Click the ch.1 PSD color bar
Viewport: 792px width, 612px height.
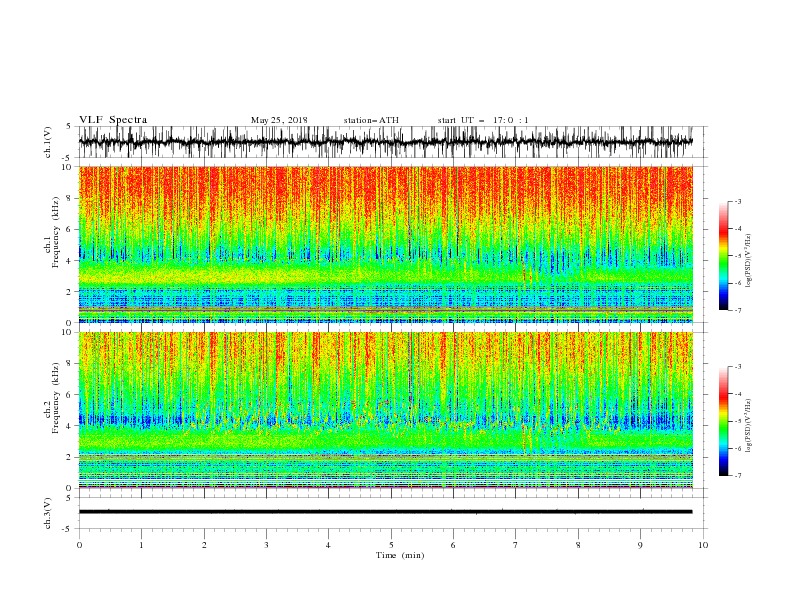coord(724,256)
